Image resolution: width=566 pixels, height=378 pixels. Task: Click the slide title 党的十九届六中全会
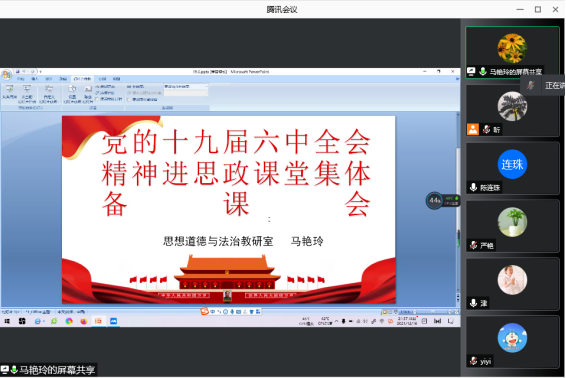click(x=235, y=142)
